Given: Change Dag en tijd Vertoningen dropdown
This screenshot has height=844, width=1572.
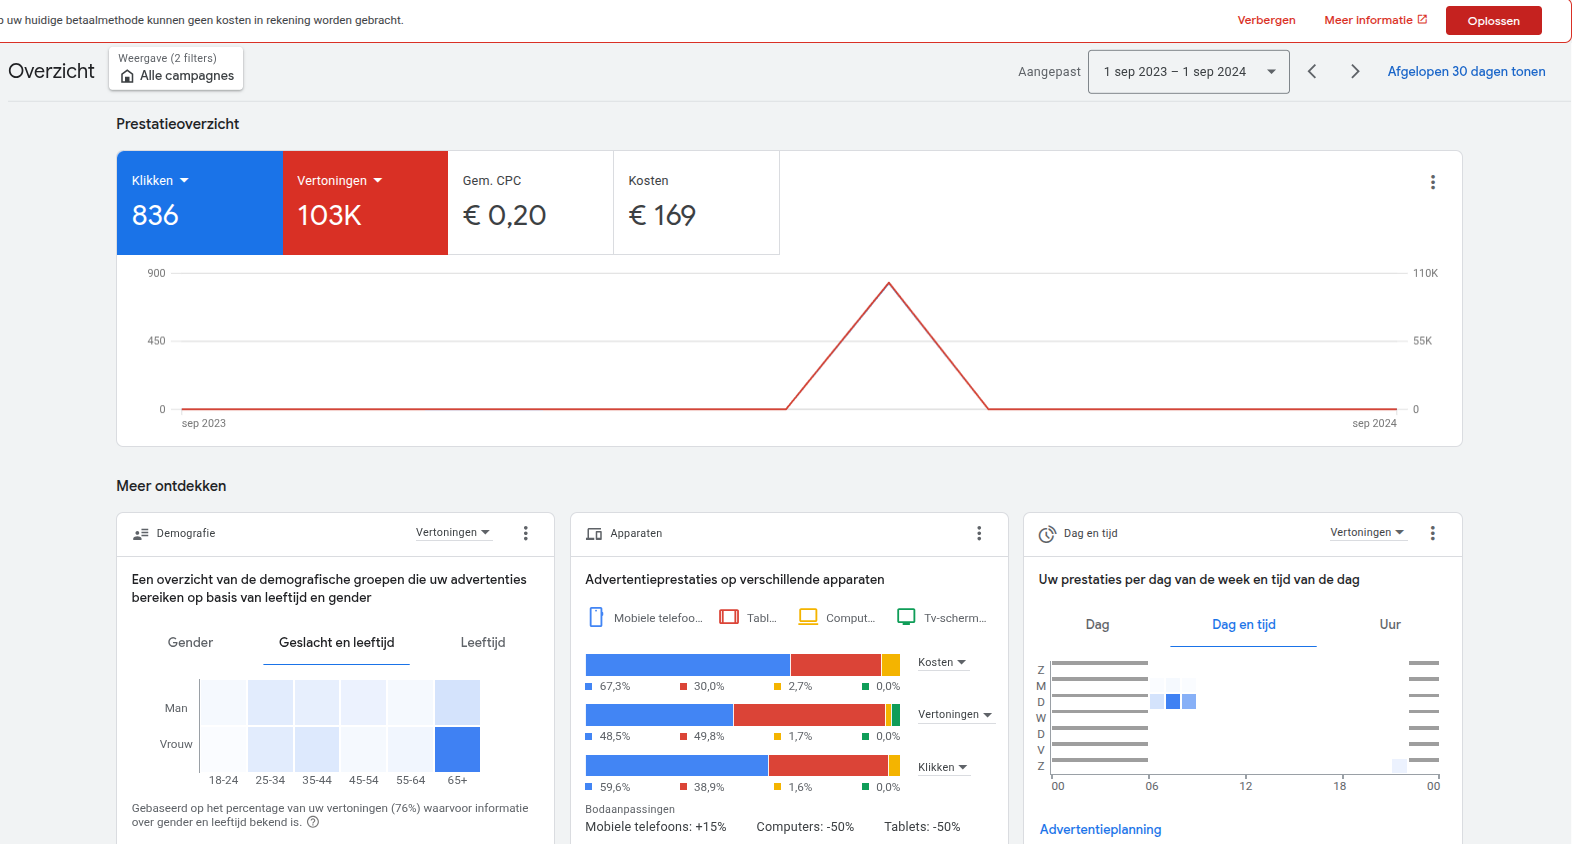Looking at the screenshot, I should click(x=1367, y=533).
